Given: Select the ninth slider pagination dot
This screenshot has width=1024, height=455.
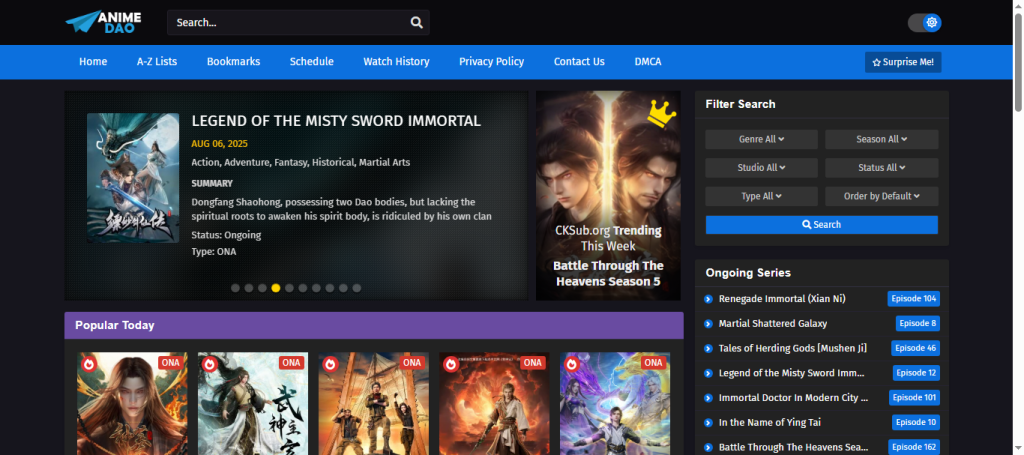Looking at the screenshot, I should [x=344, y=288].
